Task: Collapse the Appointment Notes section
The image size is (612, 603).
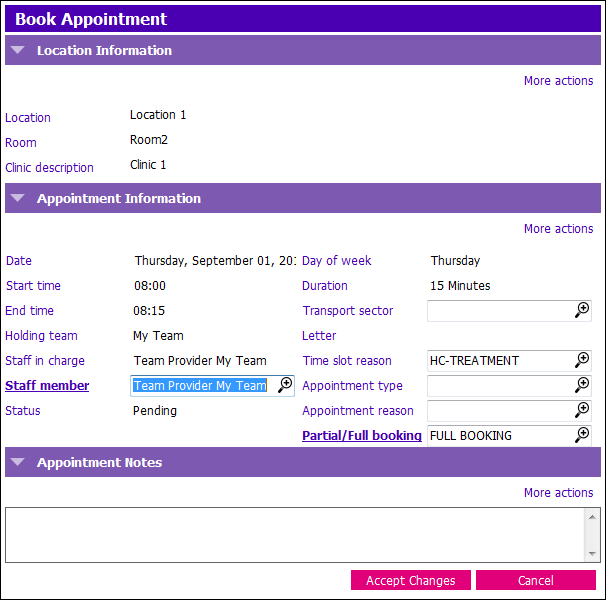Action: click(18, 462)
